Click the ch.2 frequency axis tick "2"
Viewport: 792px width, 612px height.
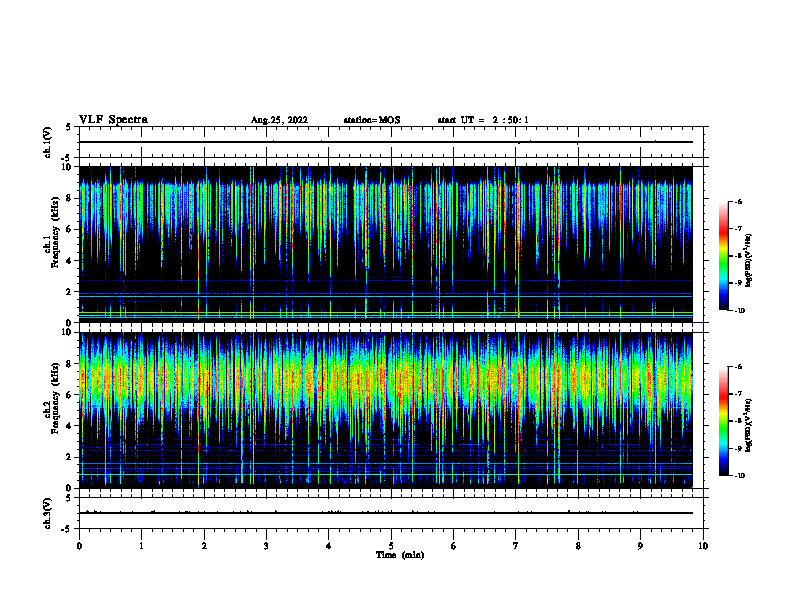click(x=70, y=457)
